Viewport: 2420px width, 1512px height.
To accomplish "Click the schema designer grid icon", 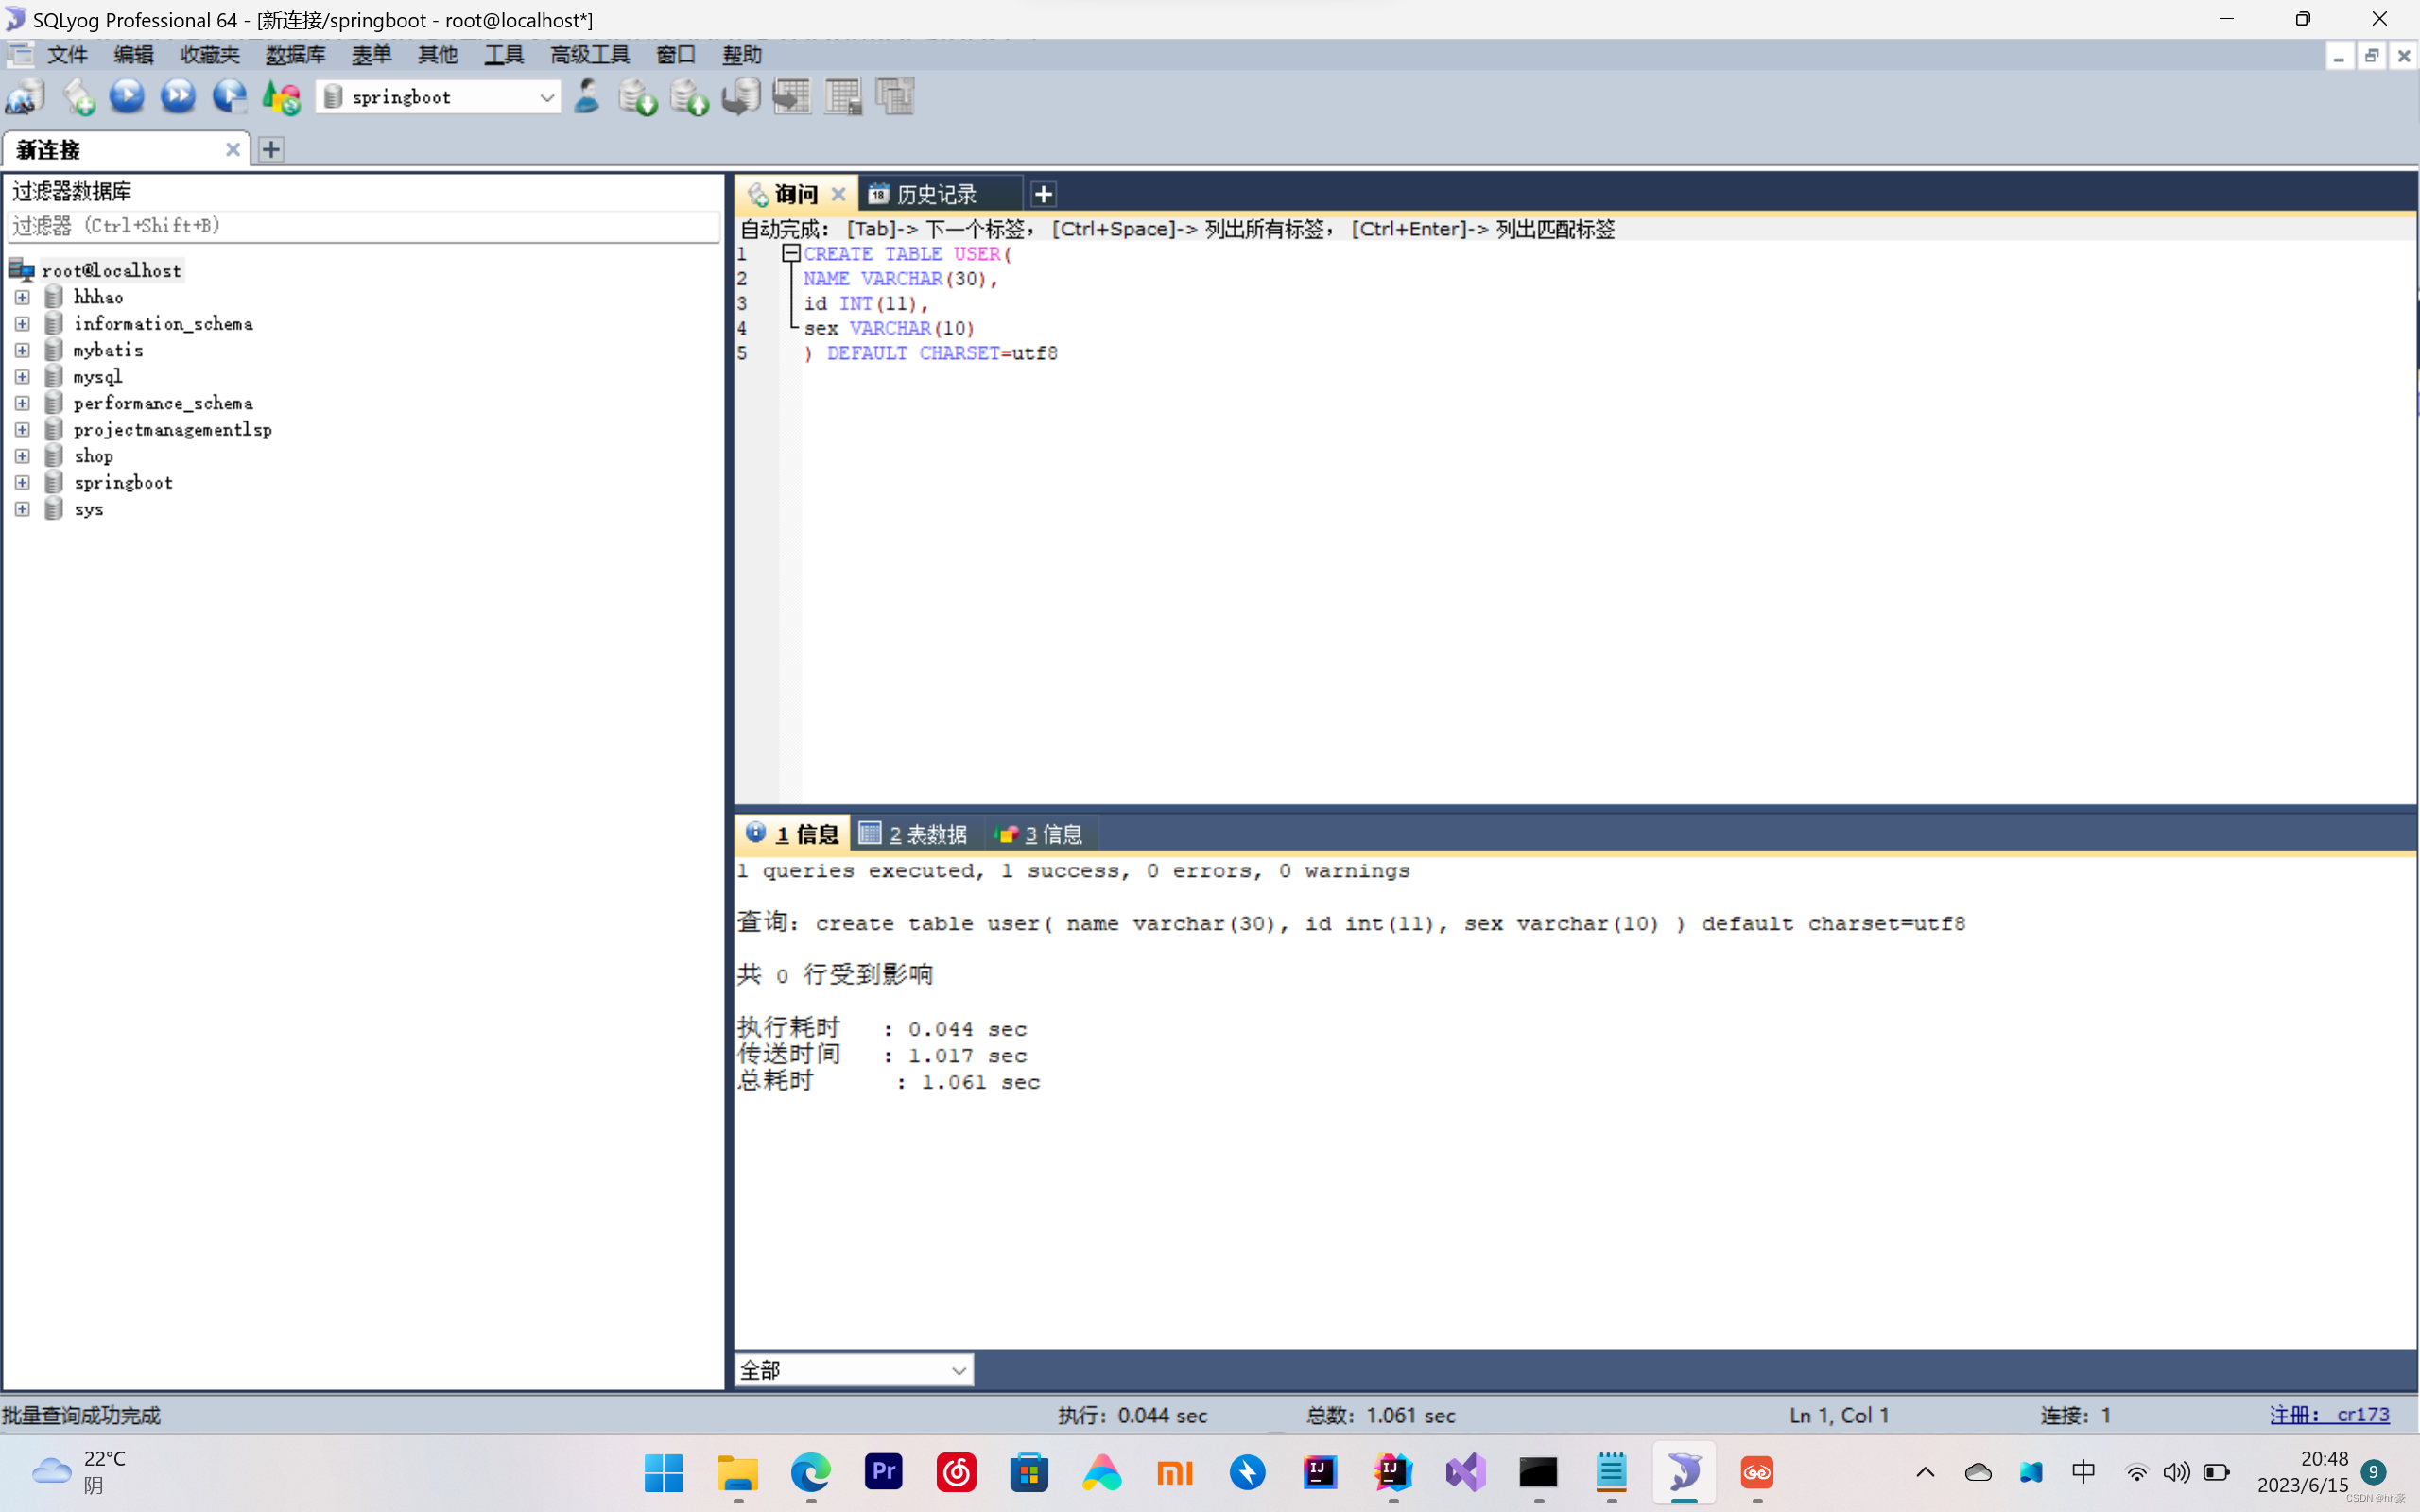I will coord(843,97).
